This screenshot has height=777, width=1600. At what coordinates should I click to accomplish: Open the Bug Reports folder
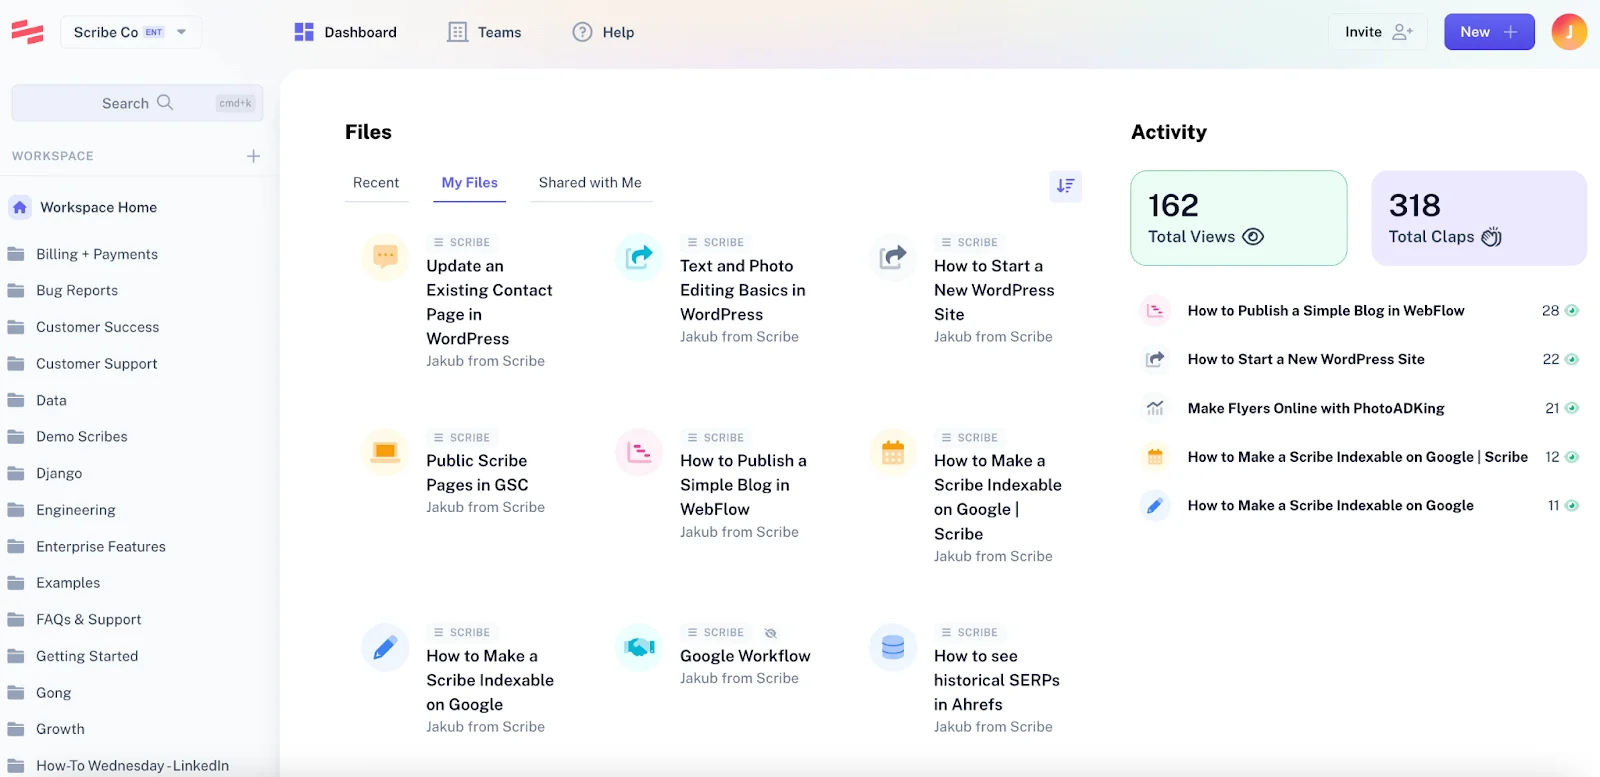(77, 290)
